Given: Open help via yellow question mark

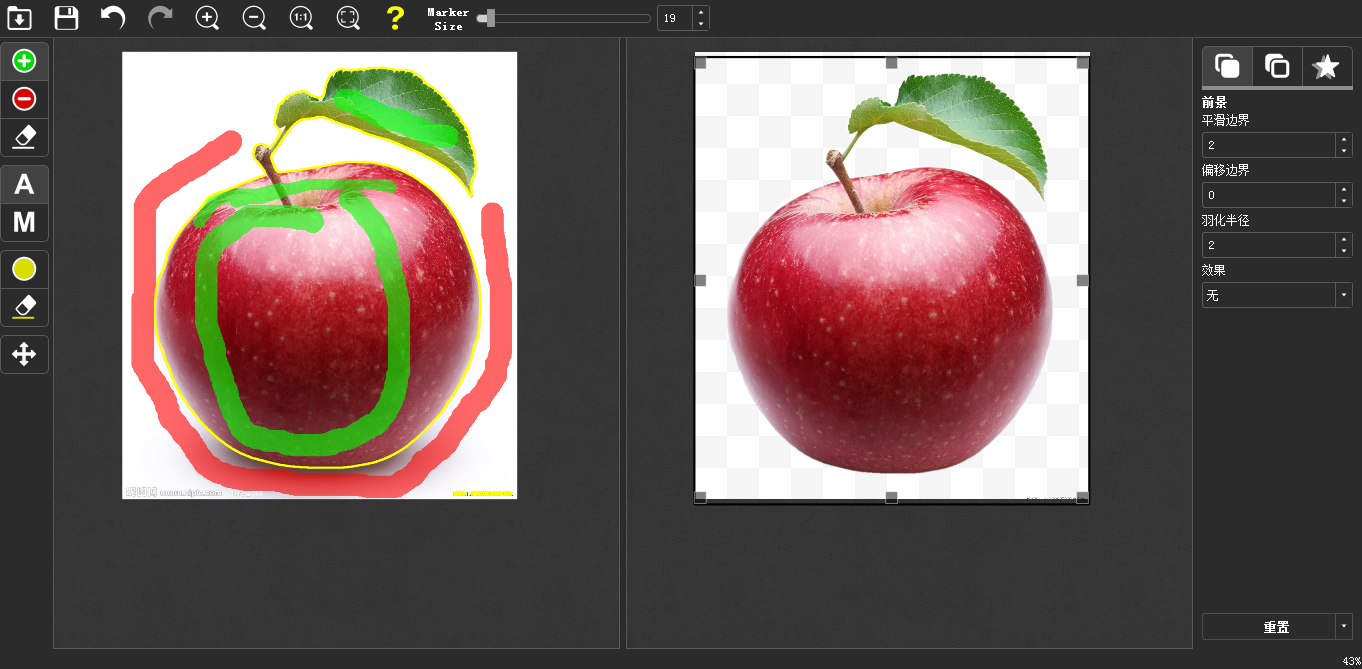Looking at the screenshot, I should pyautogui.click(x=395, y=18).
